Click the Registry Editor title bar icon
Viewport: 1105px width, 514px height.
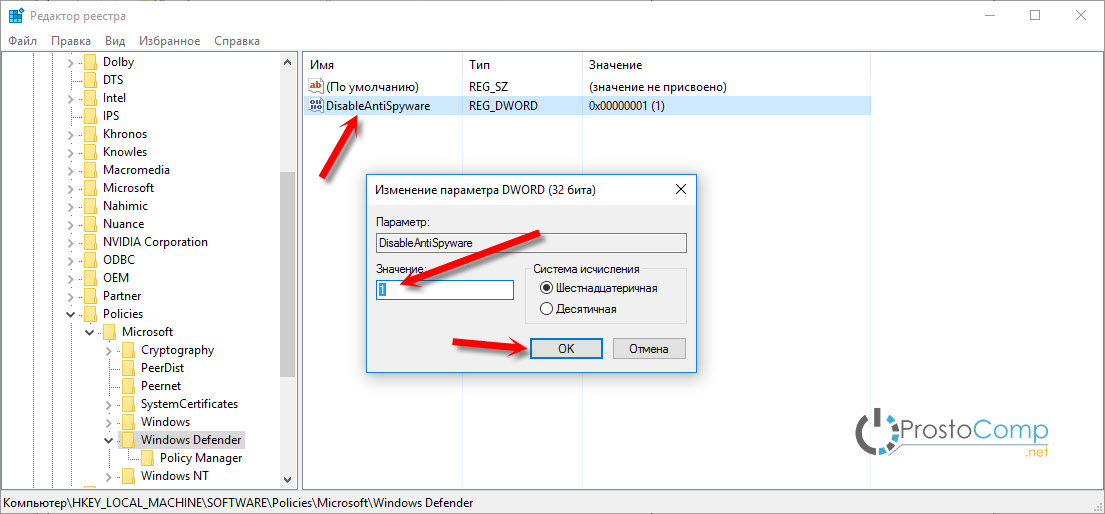tap(16, 15)
